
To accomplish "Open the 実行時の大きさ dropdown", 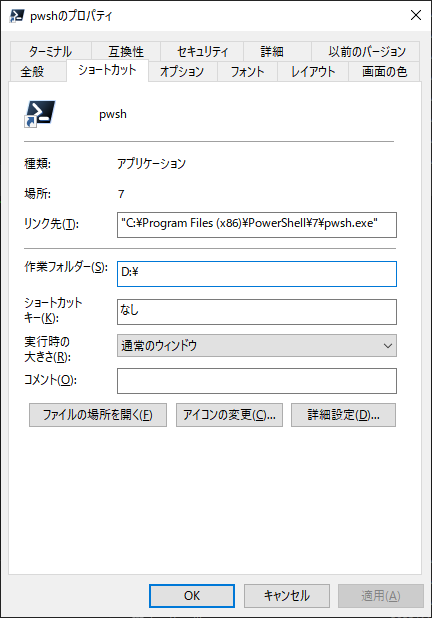I will [x=257, y=346].
